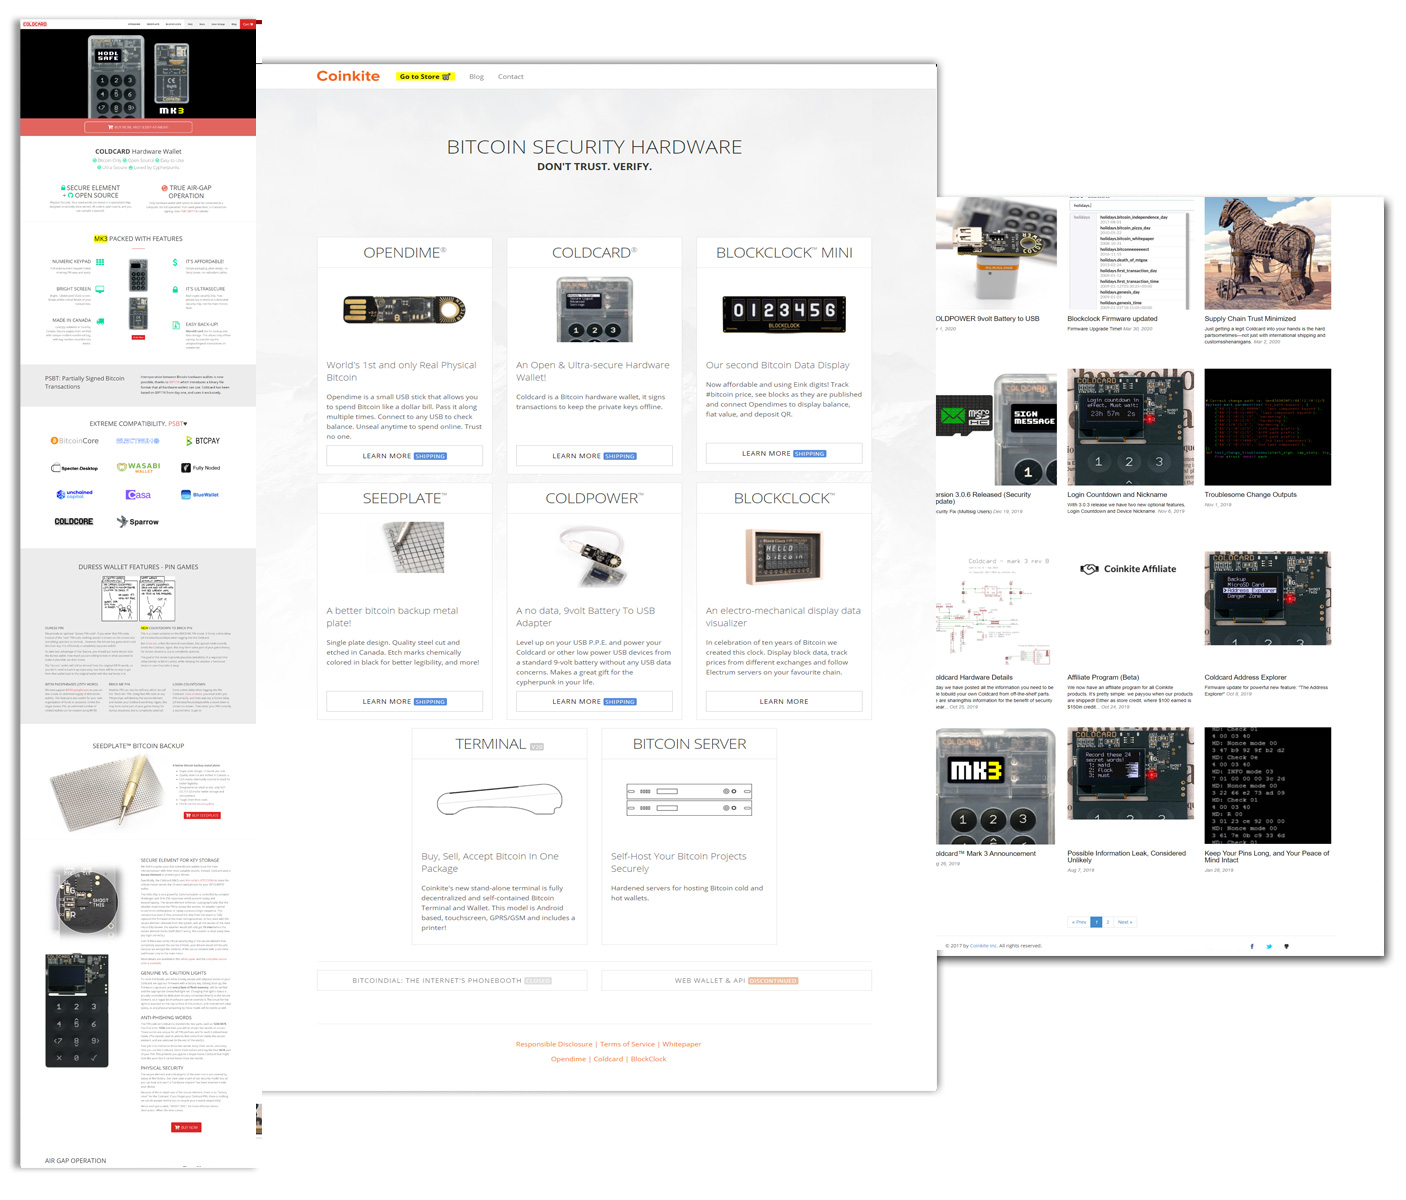
Task: Open the Coldcard footer link
Action: pos(608,1059)
